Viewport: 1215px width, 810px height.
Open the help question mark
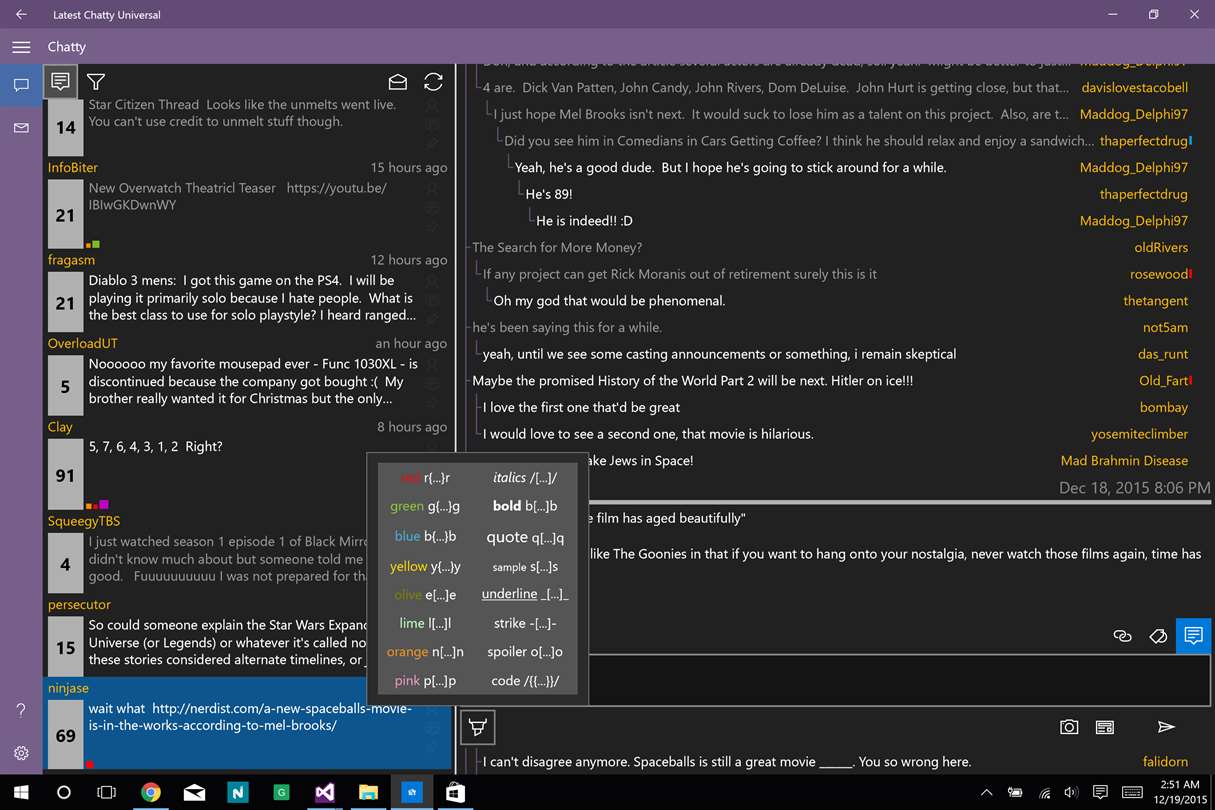pyautogui.click(x=21, y=710)
